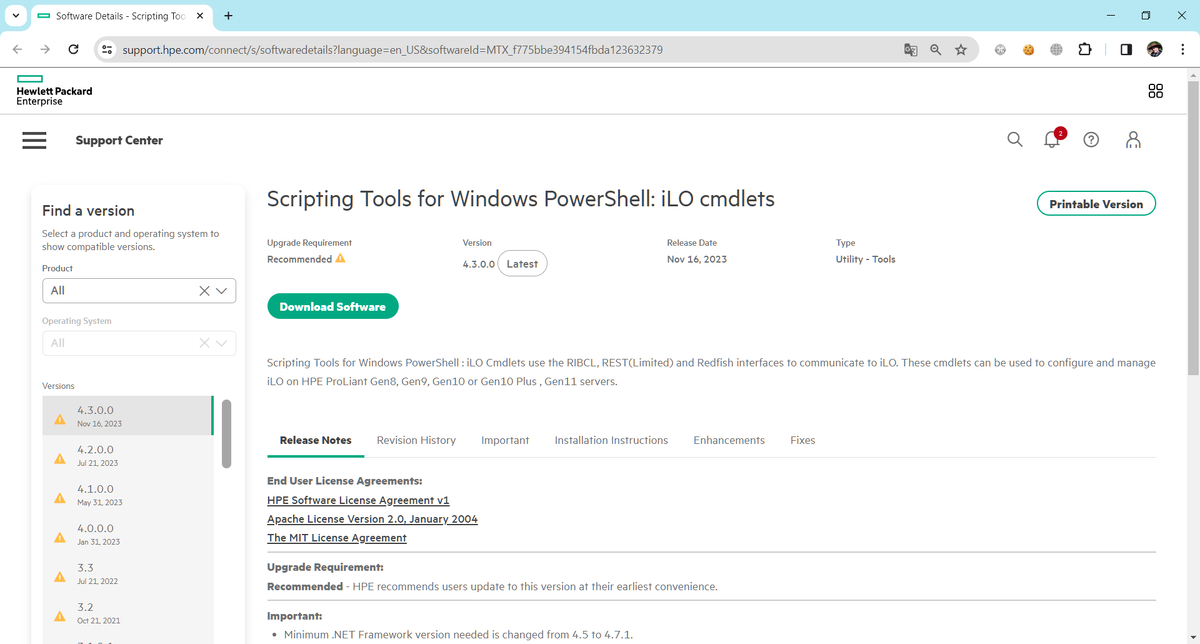Click the Download Software button
This screenshot has width=1200, height=644.
click(333, 307)
